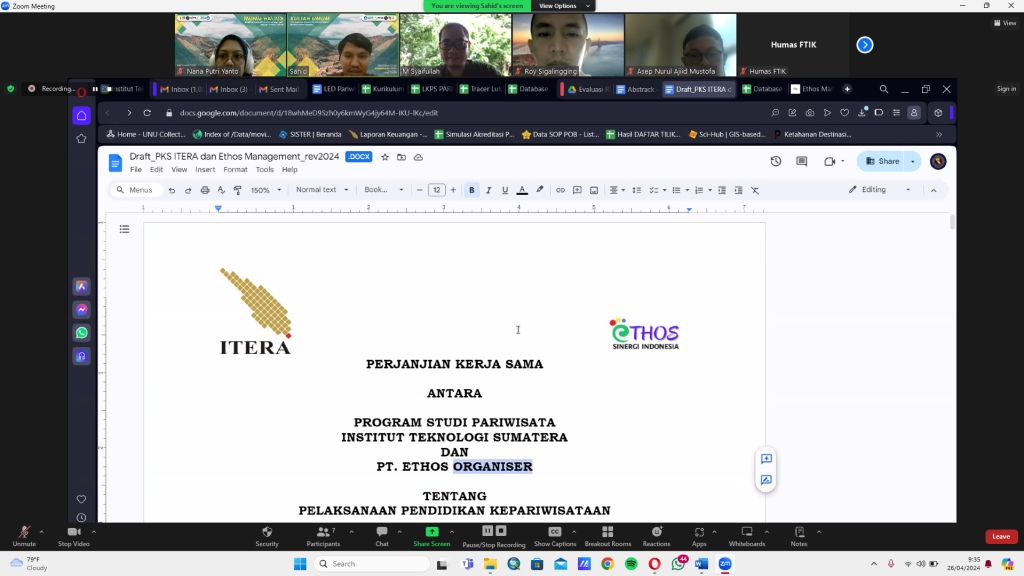Screen dimensions: 1024x576
Task: Expand the Normal text style dropdown
Action: point(320,190)
